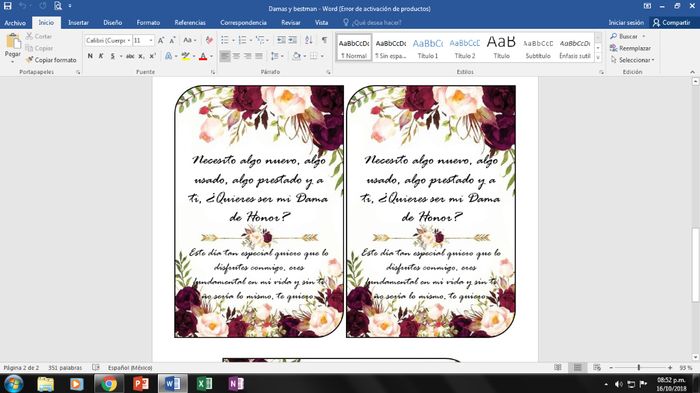Toggle underline S formatting

[112, 56]
